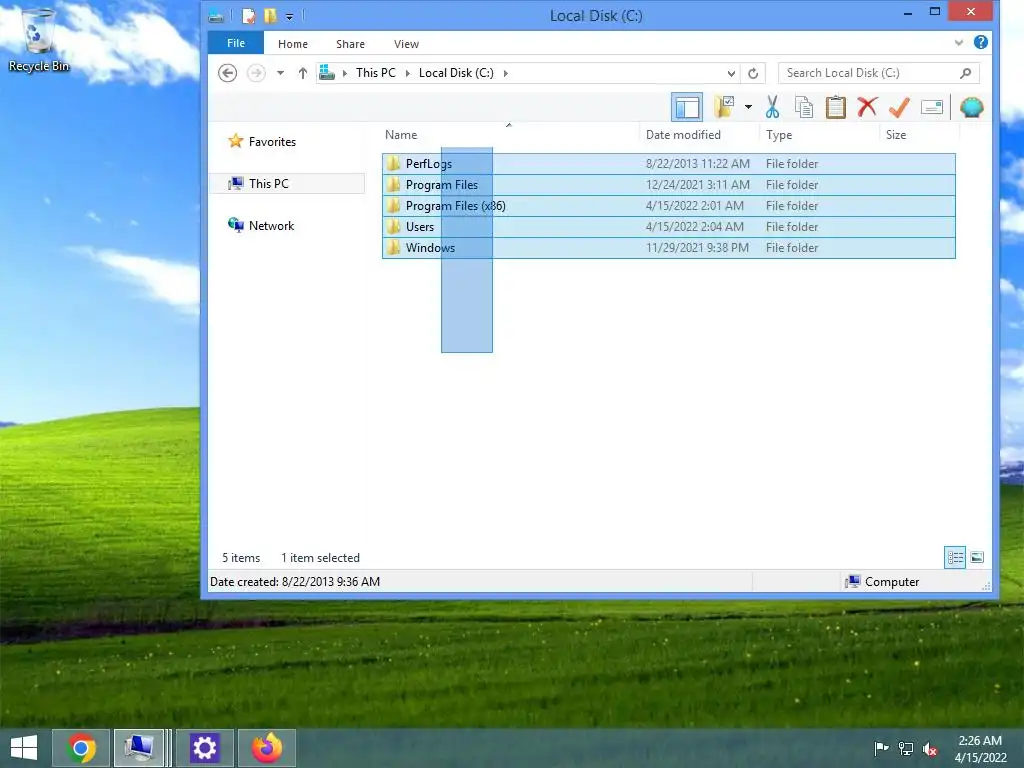Image resolution: width=1024 pixels, height=768 pixels.
Task: Refresh the Local Disk (C:) view
Action: tap(753, 73)
